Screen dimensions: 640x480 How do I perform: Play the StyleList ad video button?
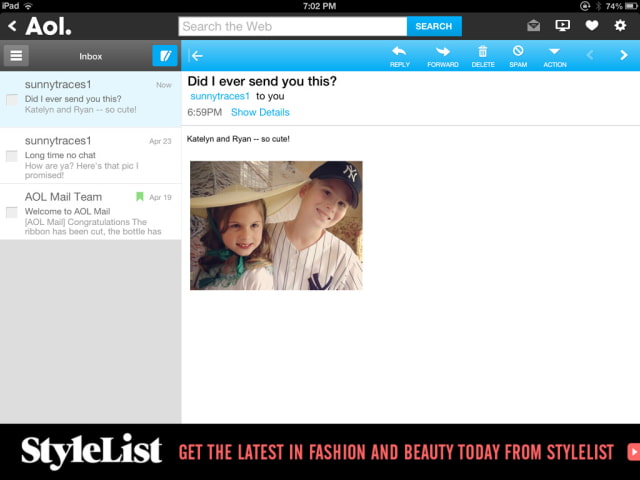(x=633, y=452)
